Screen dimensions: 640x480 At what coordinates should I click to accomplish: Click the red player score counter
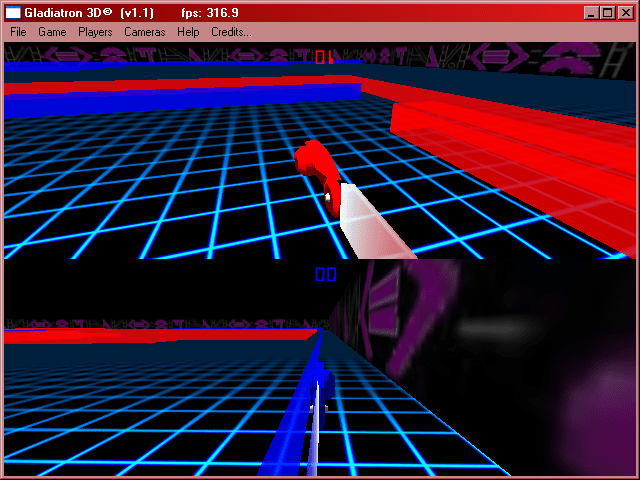[324, 57]
